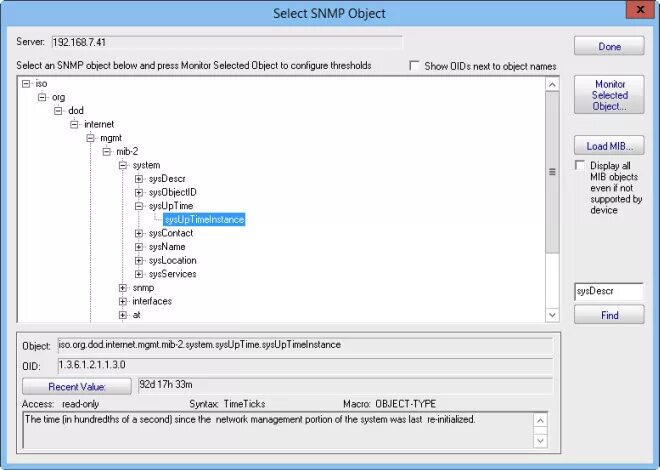Click Monitor Selected Object button
The image size is (660, 470).
point(609,95)
